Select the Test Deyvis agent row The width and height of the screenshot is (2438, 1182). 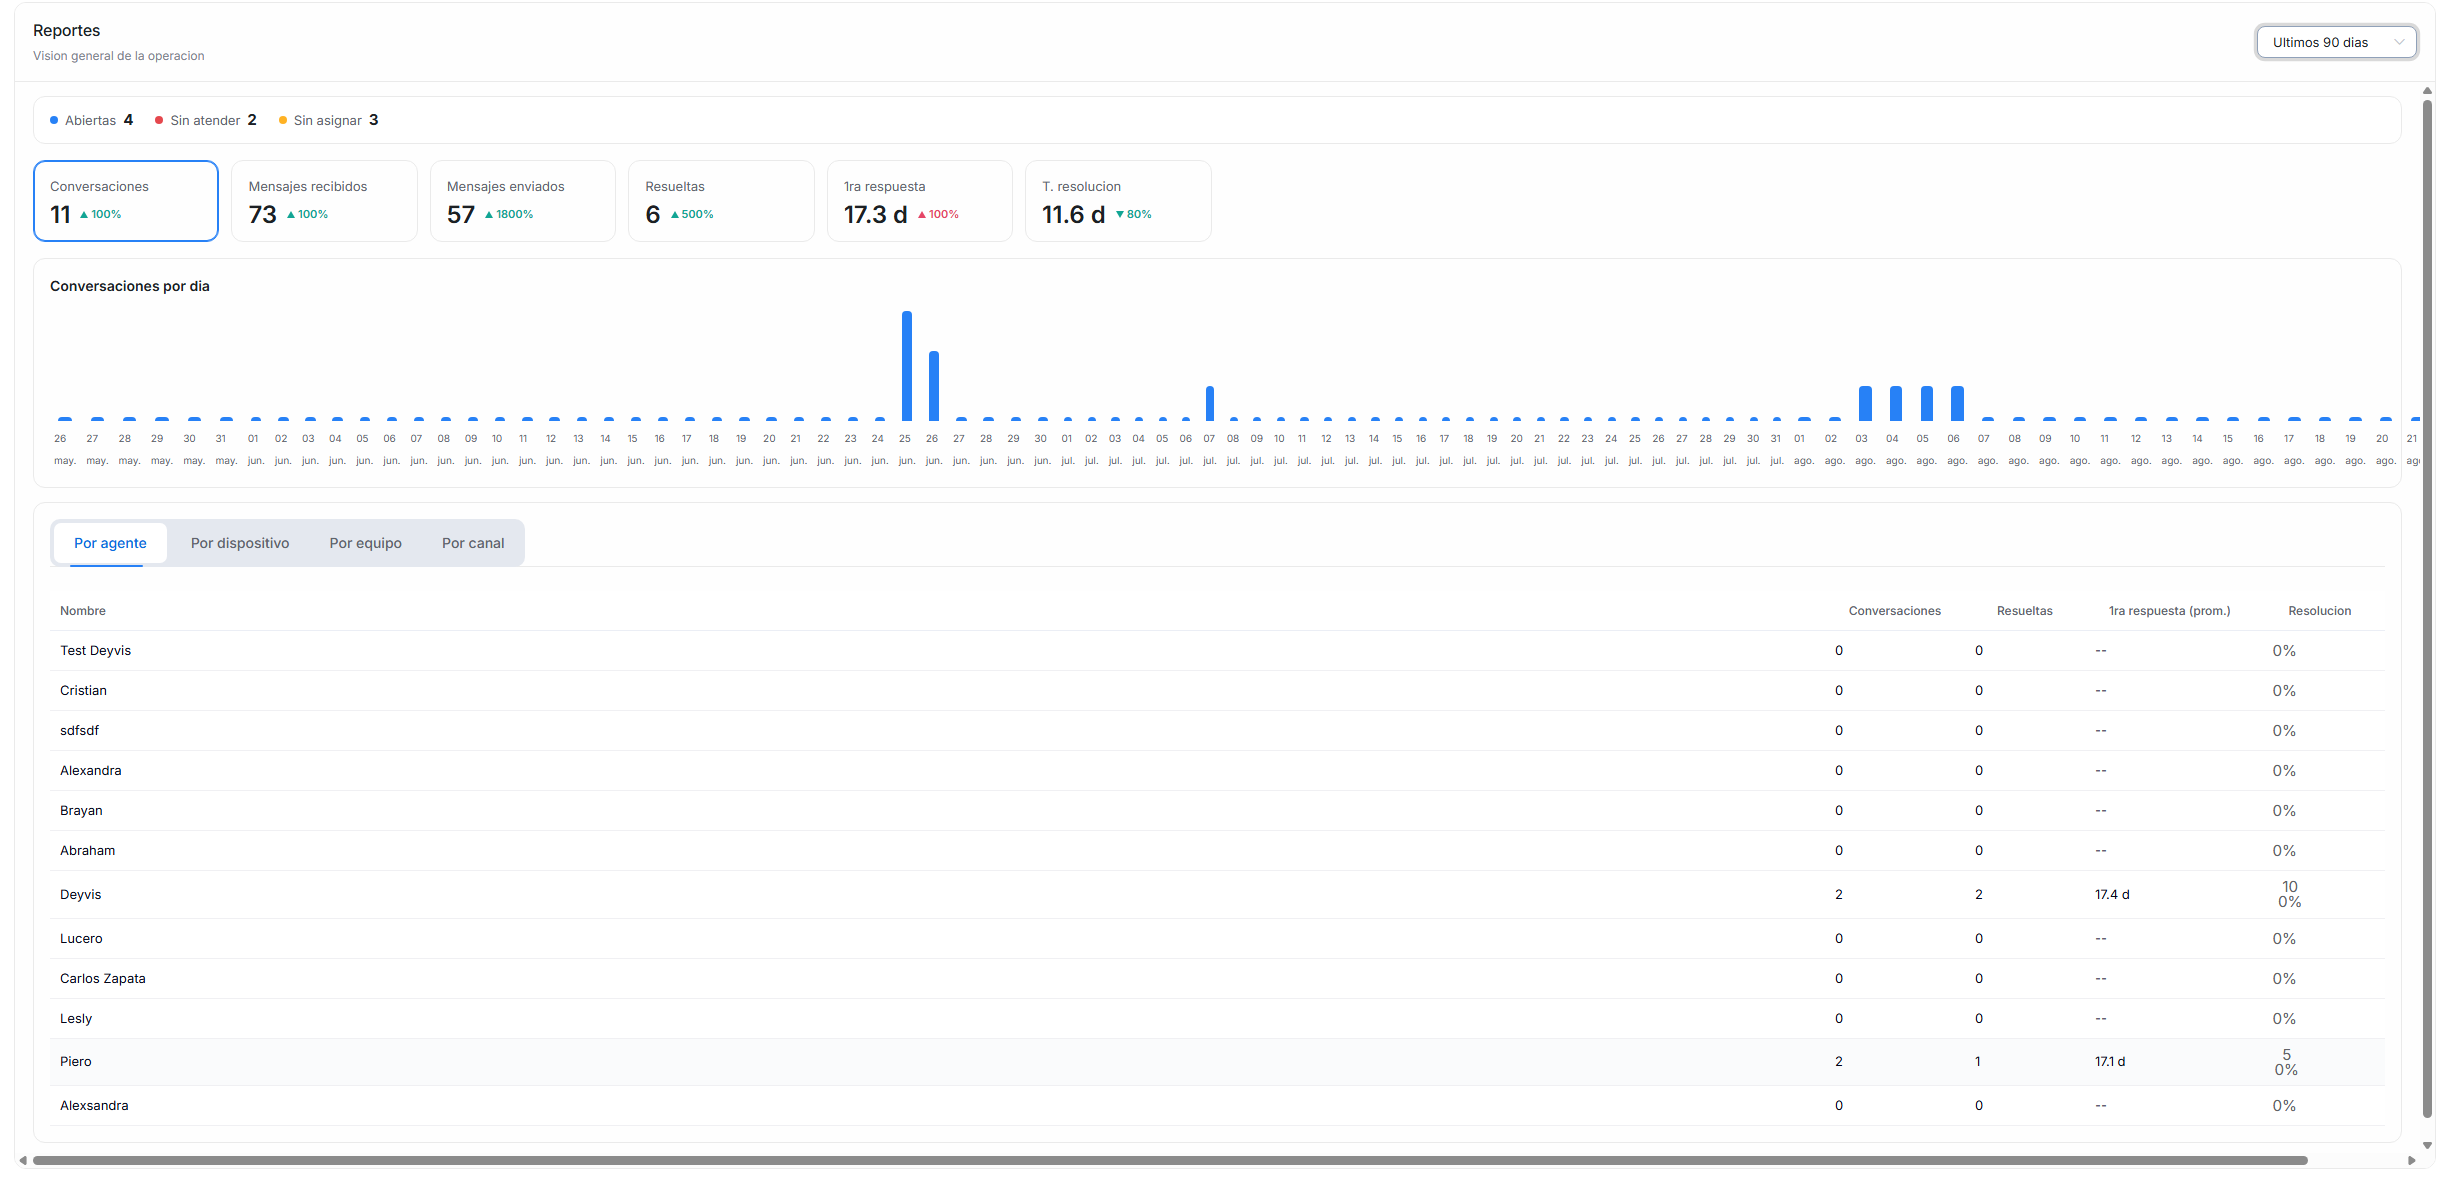tap(1217, 651)
